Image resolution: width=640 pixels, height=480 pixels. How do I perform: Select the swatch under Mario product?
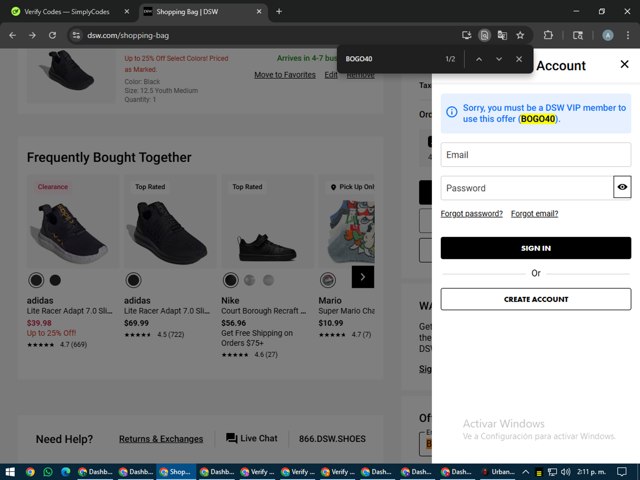coord(328,280)
